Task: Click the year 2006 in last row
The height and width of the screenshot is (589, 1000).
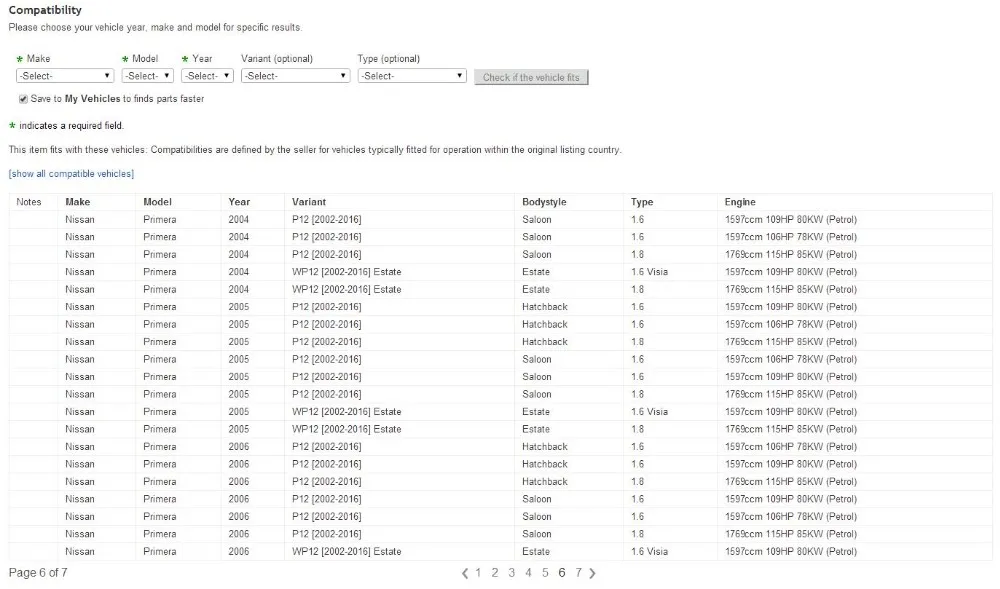Action: pos(239,551)
